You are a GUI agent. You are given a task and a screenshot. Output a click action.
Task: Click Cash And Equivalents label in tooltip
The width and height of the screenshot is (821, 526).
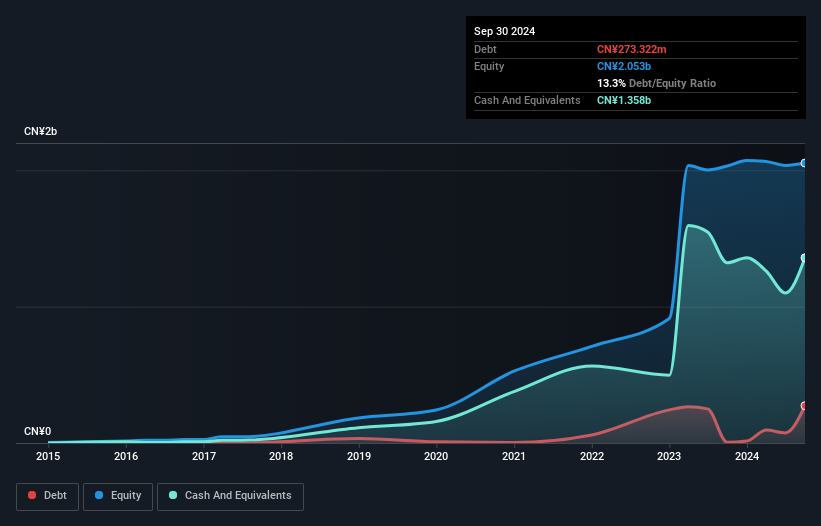coord(527,100)
